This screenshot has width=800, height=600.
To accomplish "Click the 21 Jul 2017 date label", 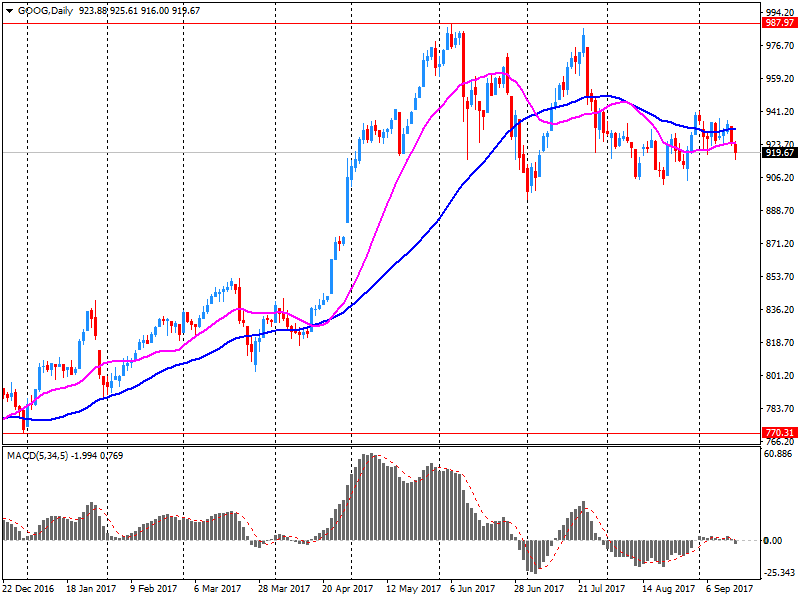I will 602,589.
